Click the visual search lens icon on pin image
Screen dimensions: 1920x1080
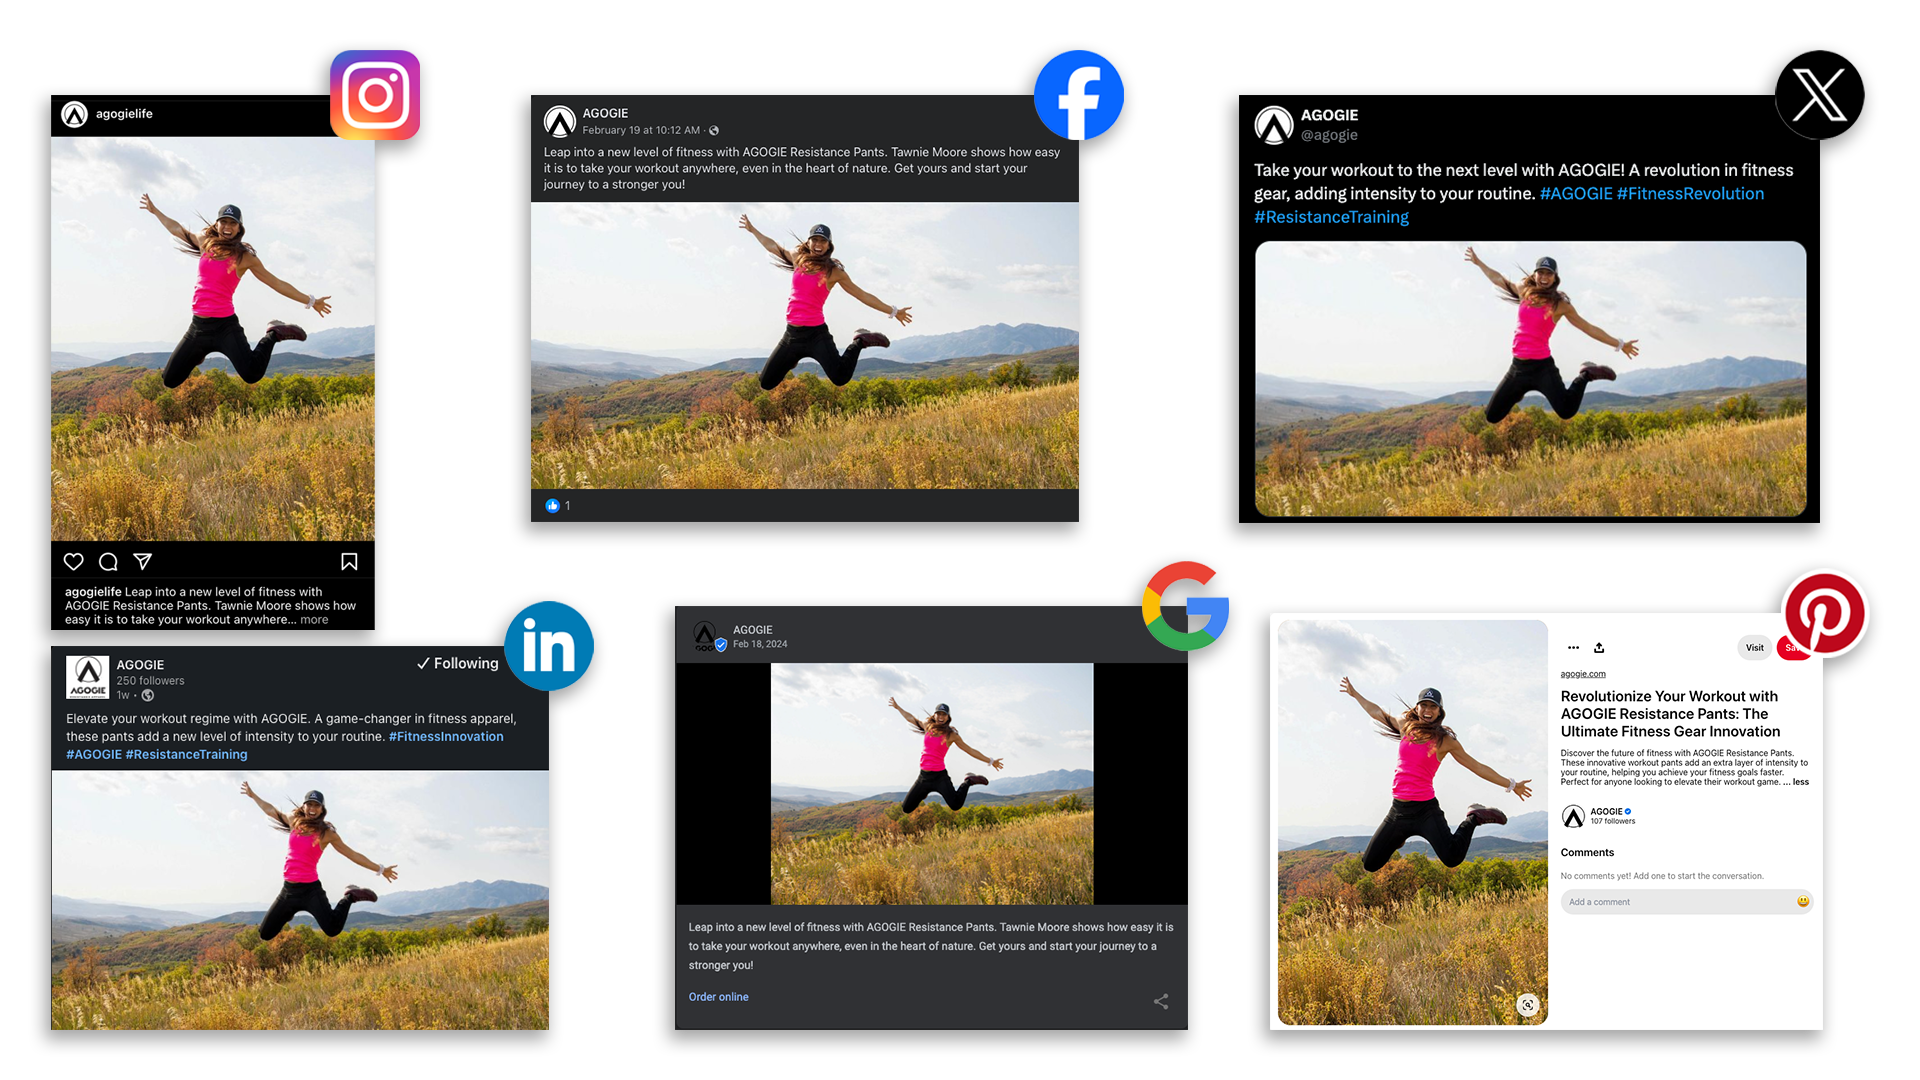click(1527, 1005)
